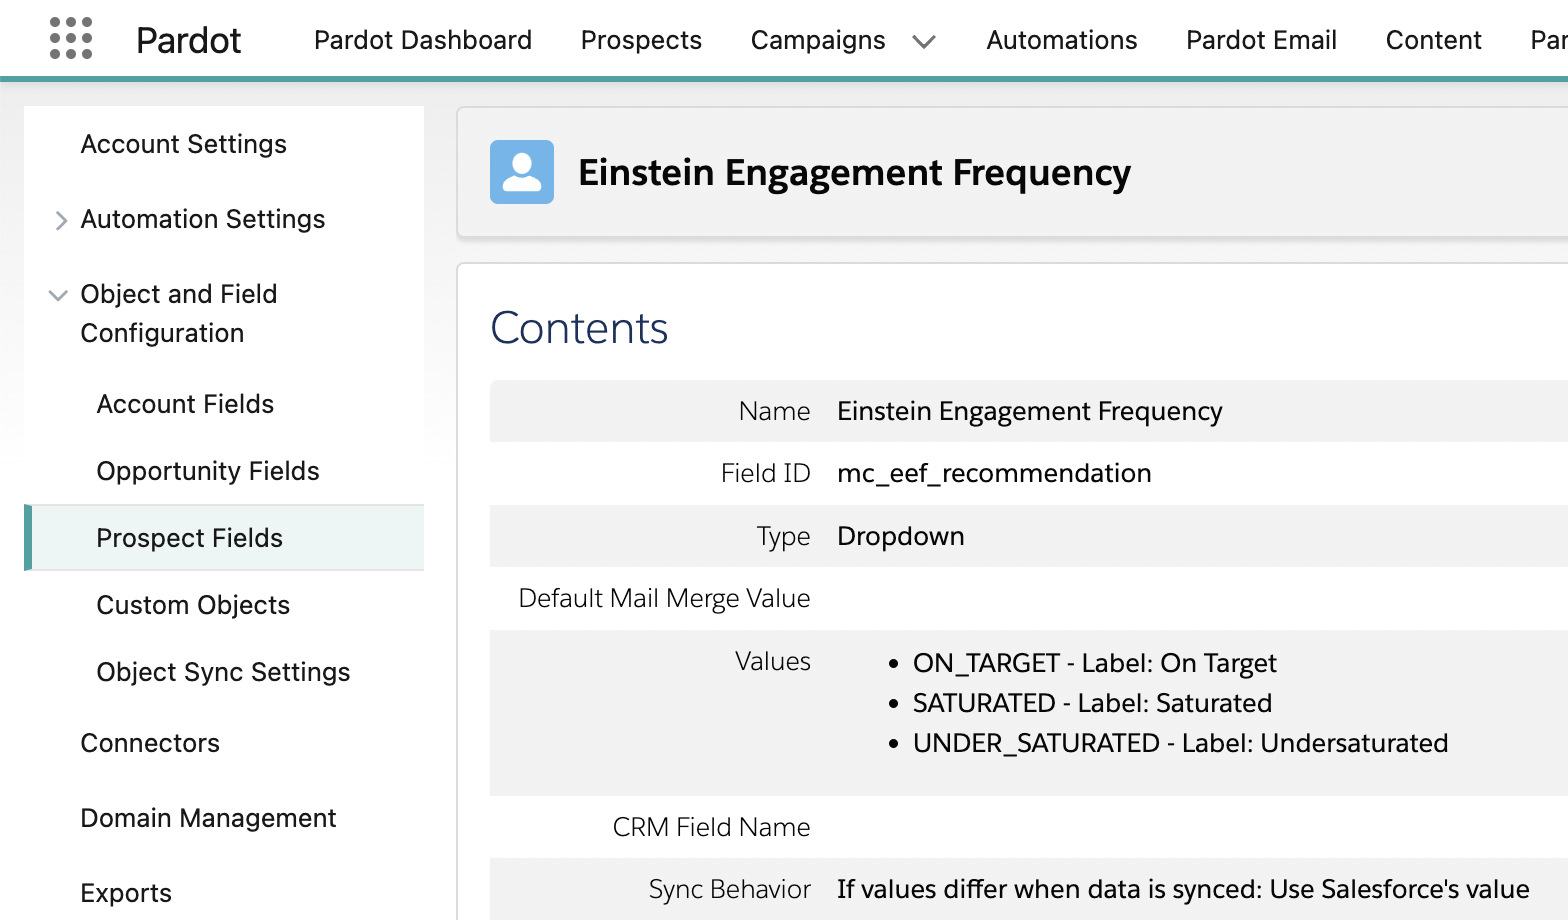Click Field ID value mc_eef_recommendation

994,473
